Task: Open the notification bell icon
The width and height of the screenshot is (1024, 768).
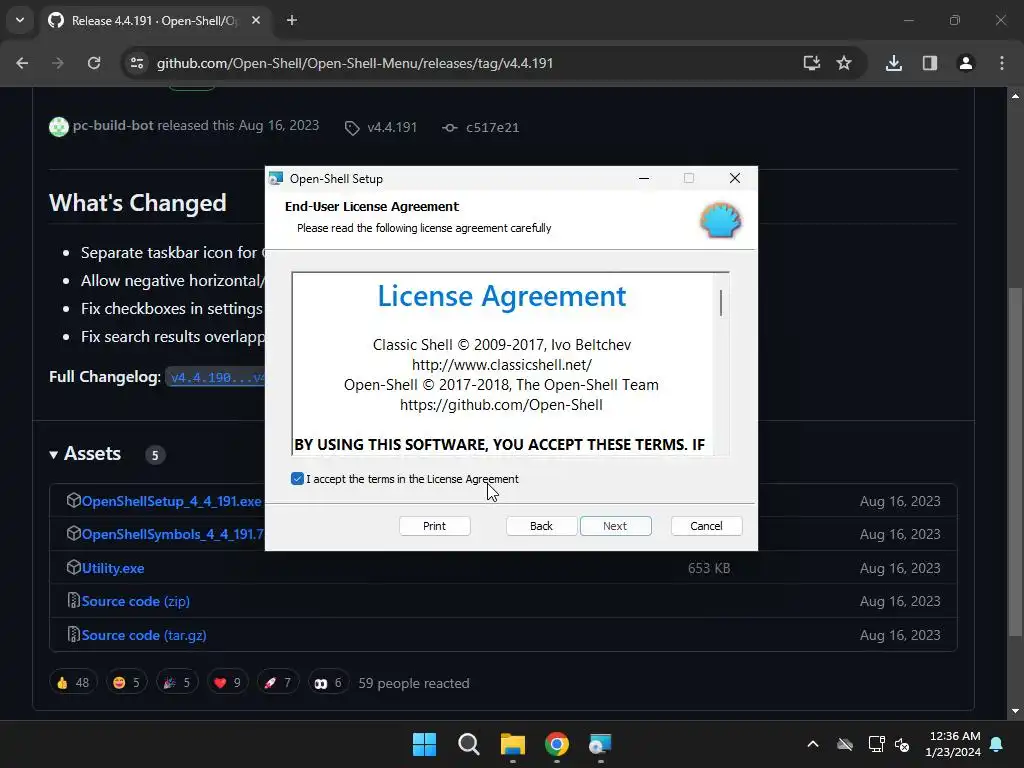Action: 997,744
